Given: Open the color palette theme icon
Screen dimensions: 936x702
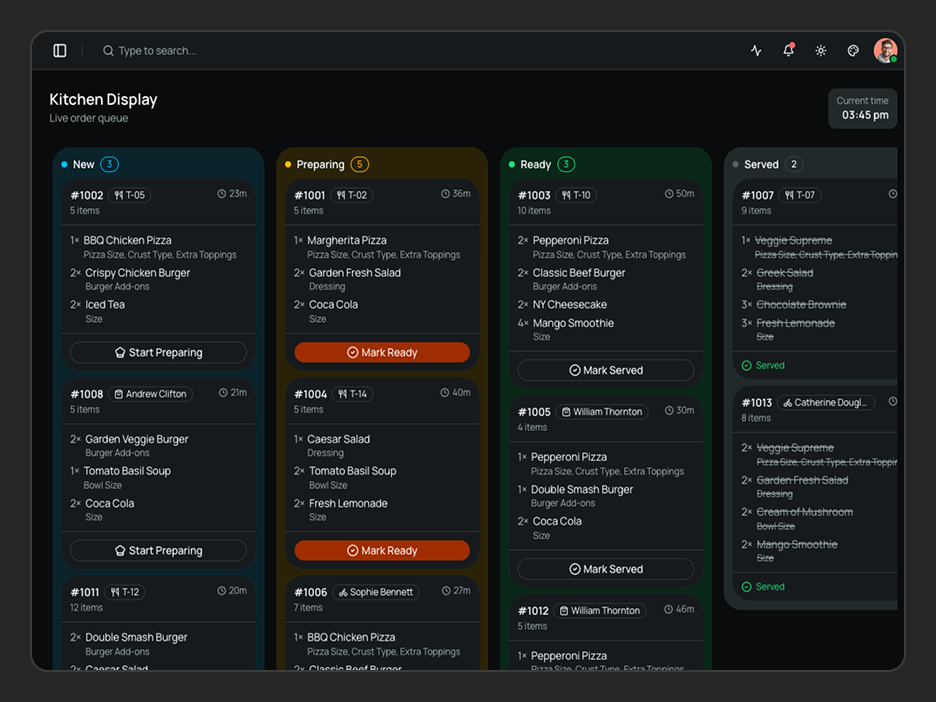Looking at the screenshot, I should (853, 51).
